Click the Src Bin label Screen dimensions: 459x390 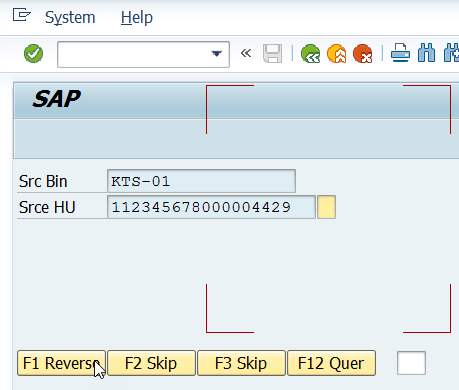tap(43, 181)
